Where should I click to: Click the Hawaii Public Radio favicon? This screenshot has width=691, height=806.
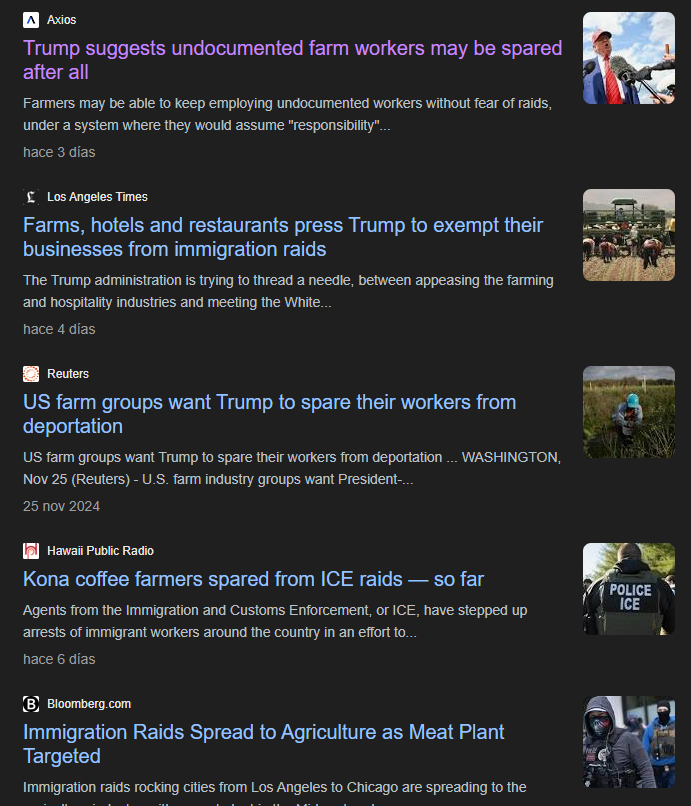(31, 551)
